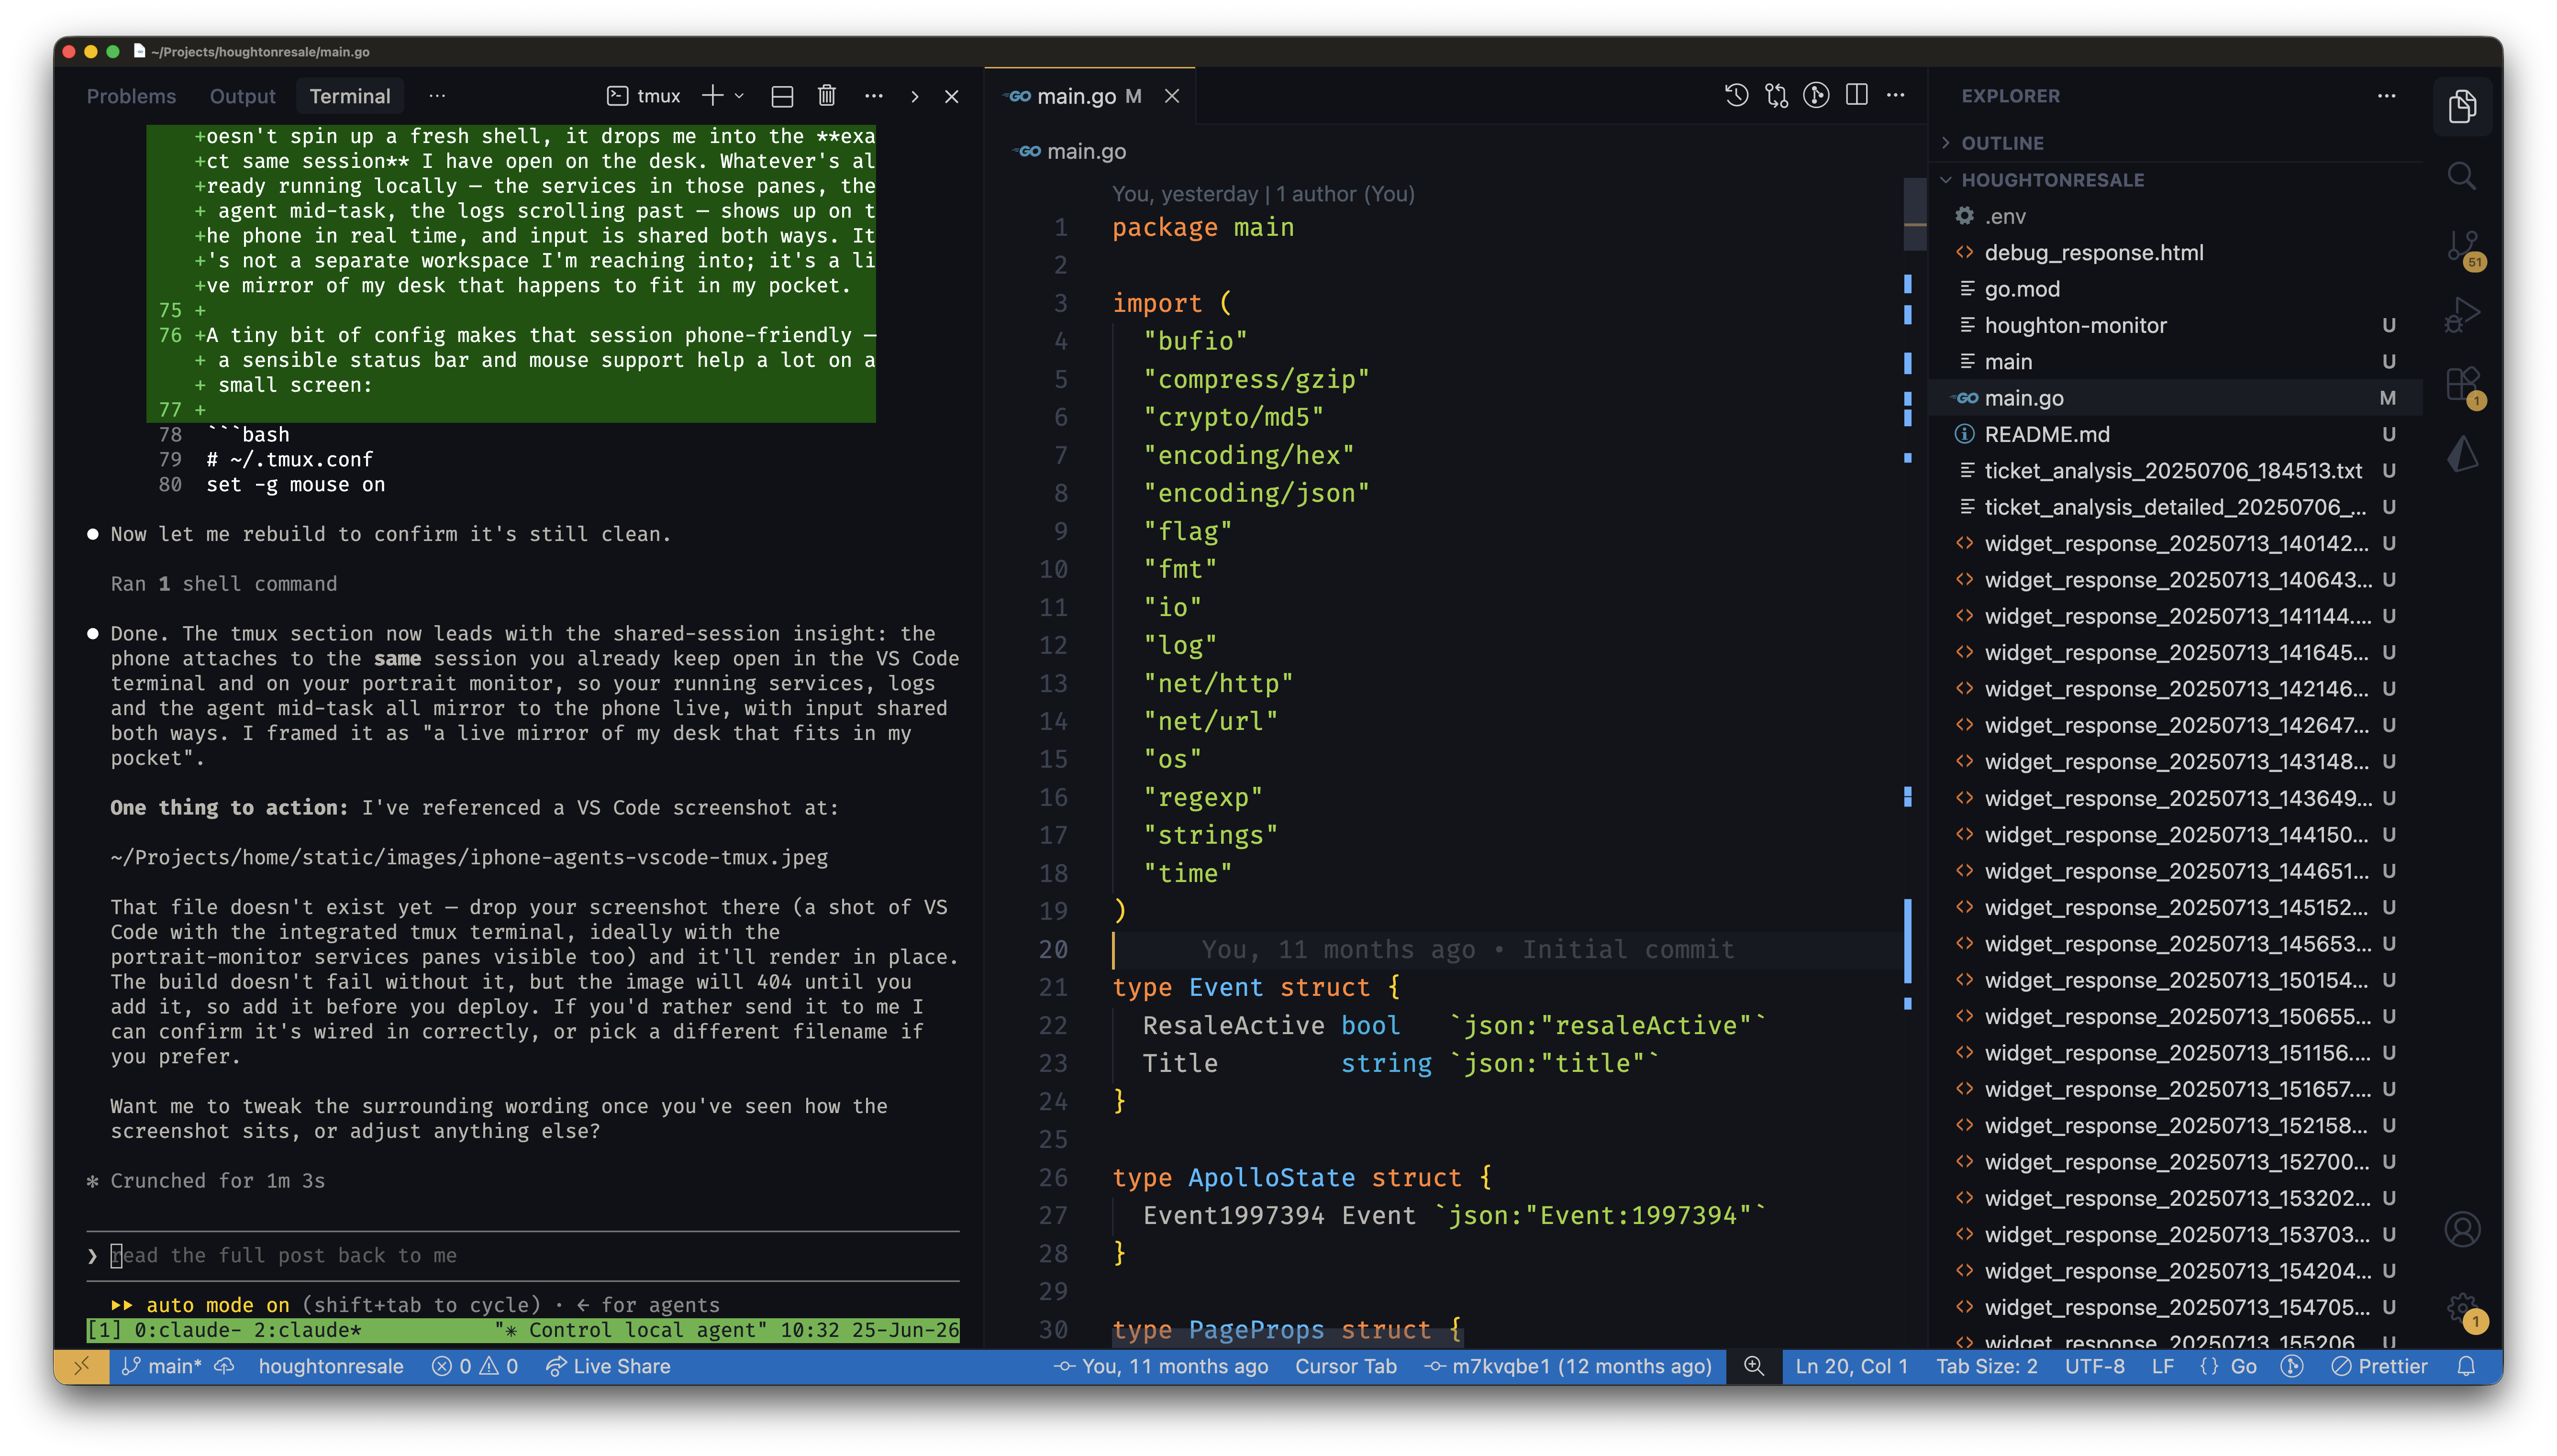Open the Run and Debug view
This screenshot has width=2557, height=1456.
pos(2461,315)
